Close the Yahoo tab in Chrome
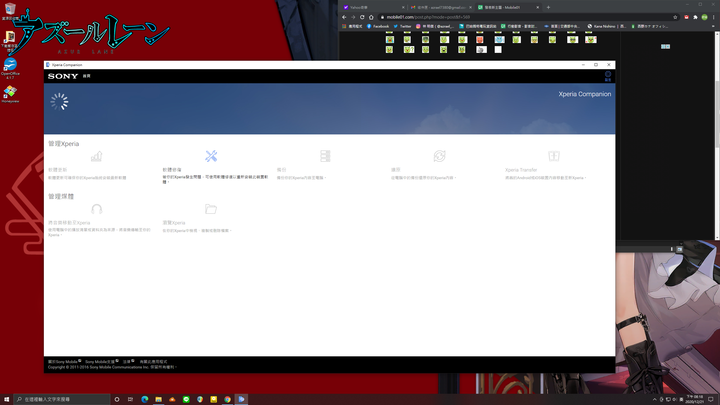 403,7
